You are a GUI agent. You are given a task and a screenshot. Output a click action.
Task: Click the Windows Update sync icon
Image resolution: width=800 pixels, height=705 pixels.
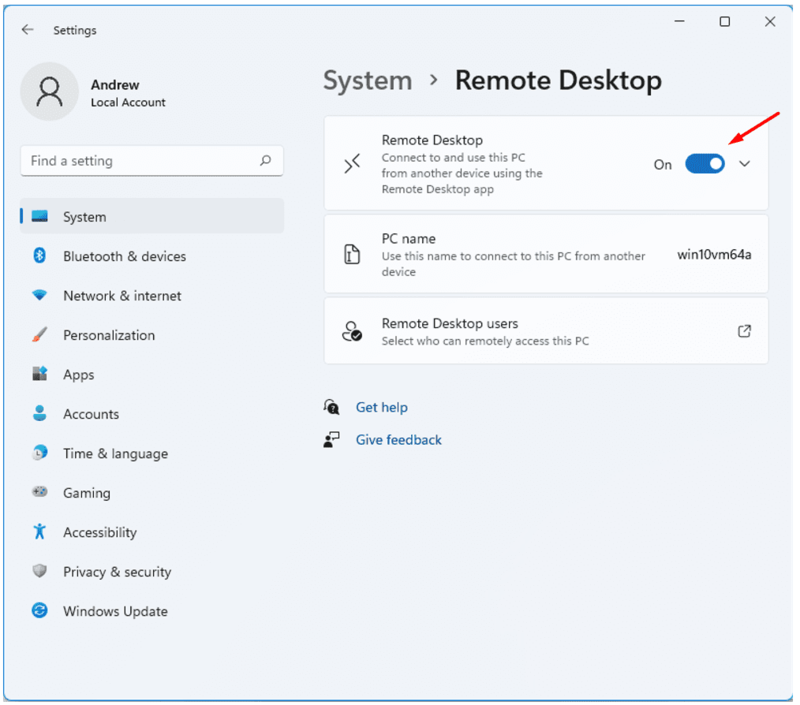[x=40, y=610]
